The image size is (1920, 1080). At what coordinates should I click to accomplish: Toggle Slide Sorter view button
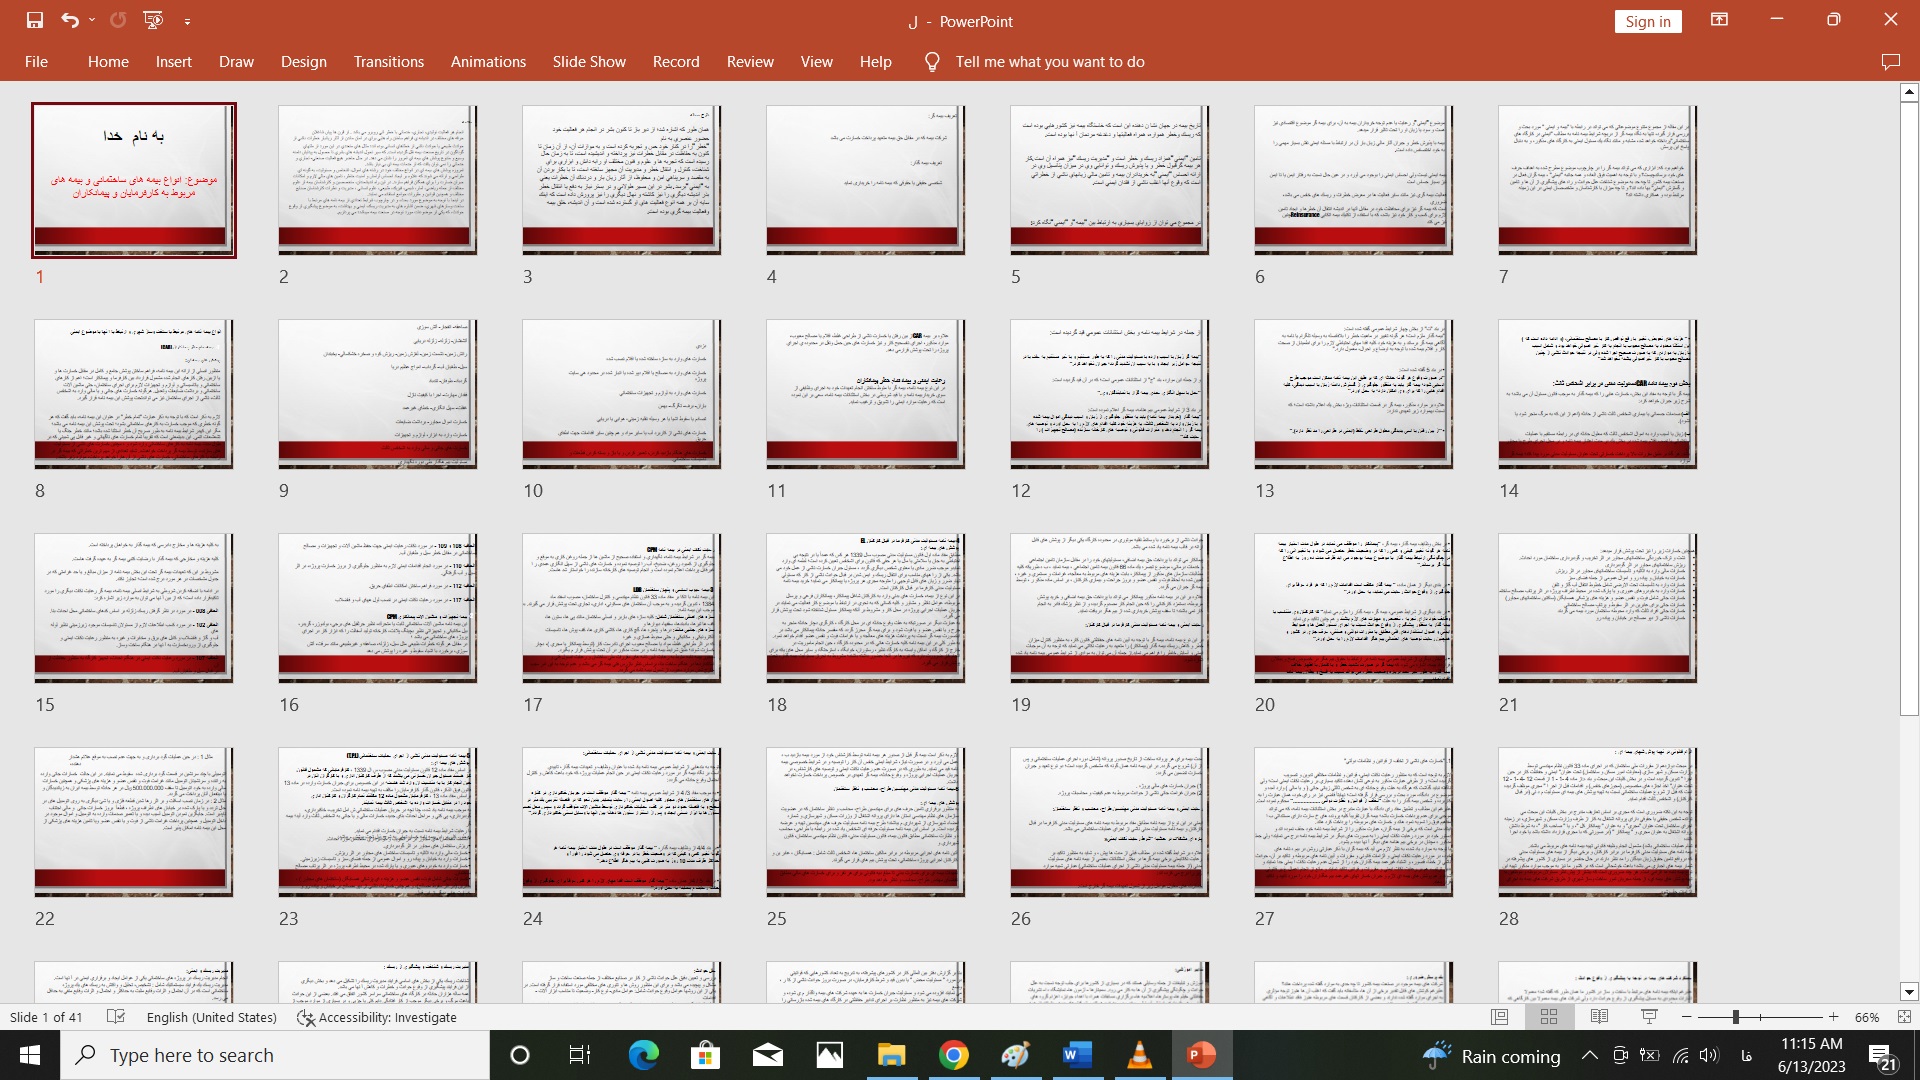[x=1549, y=1017]
